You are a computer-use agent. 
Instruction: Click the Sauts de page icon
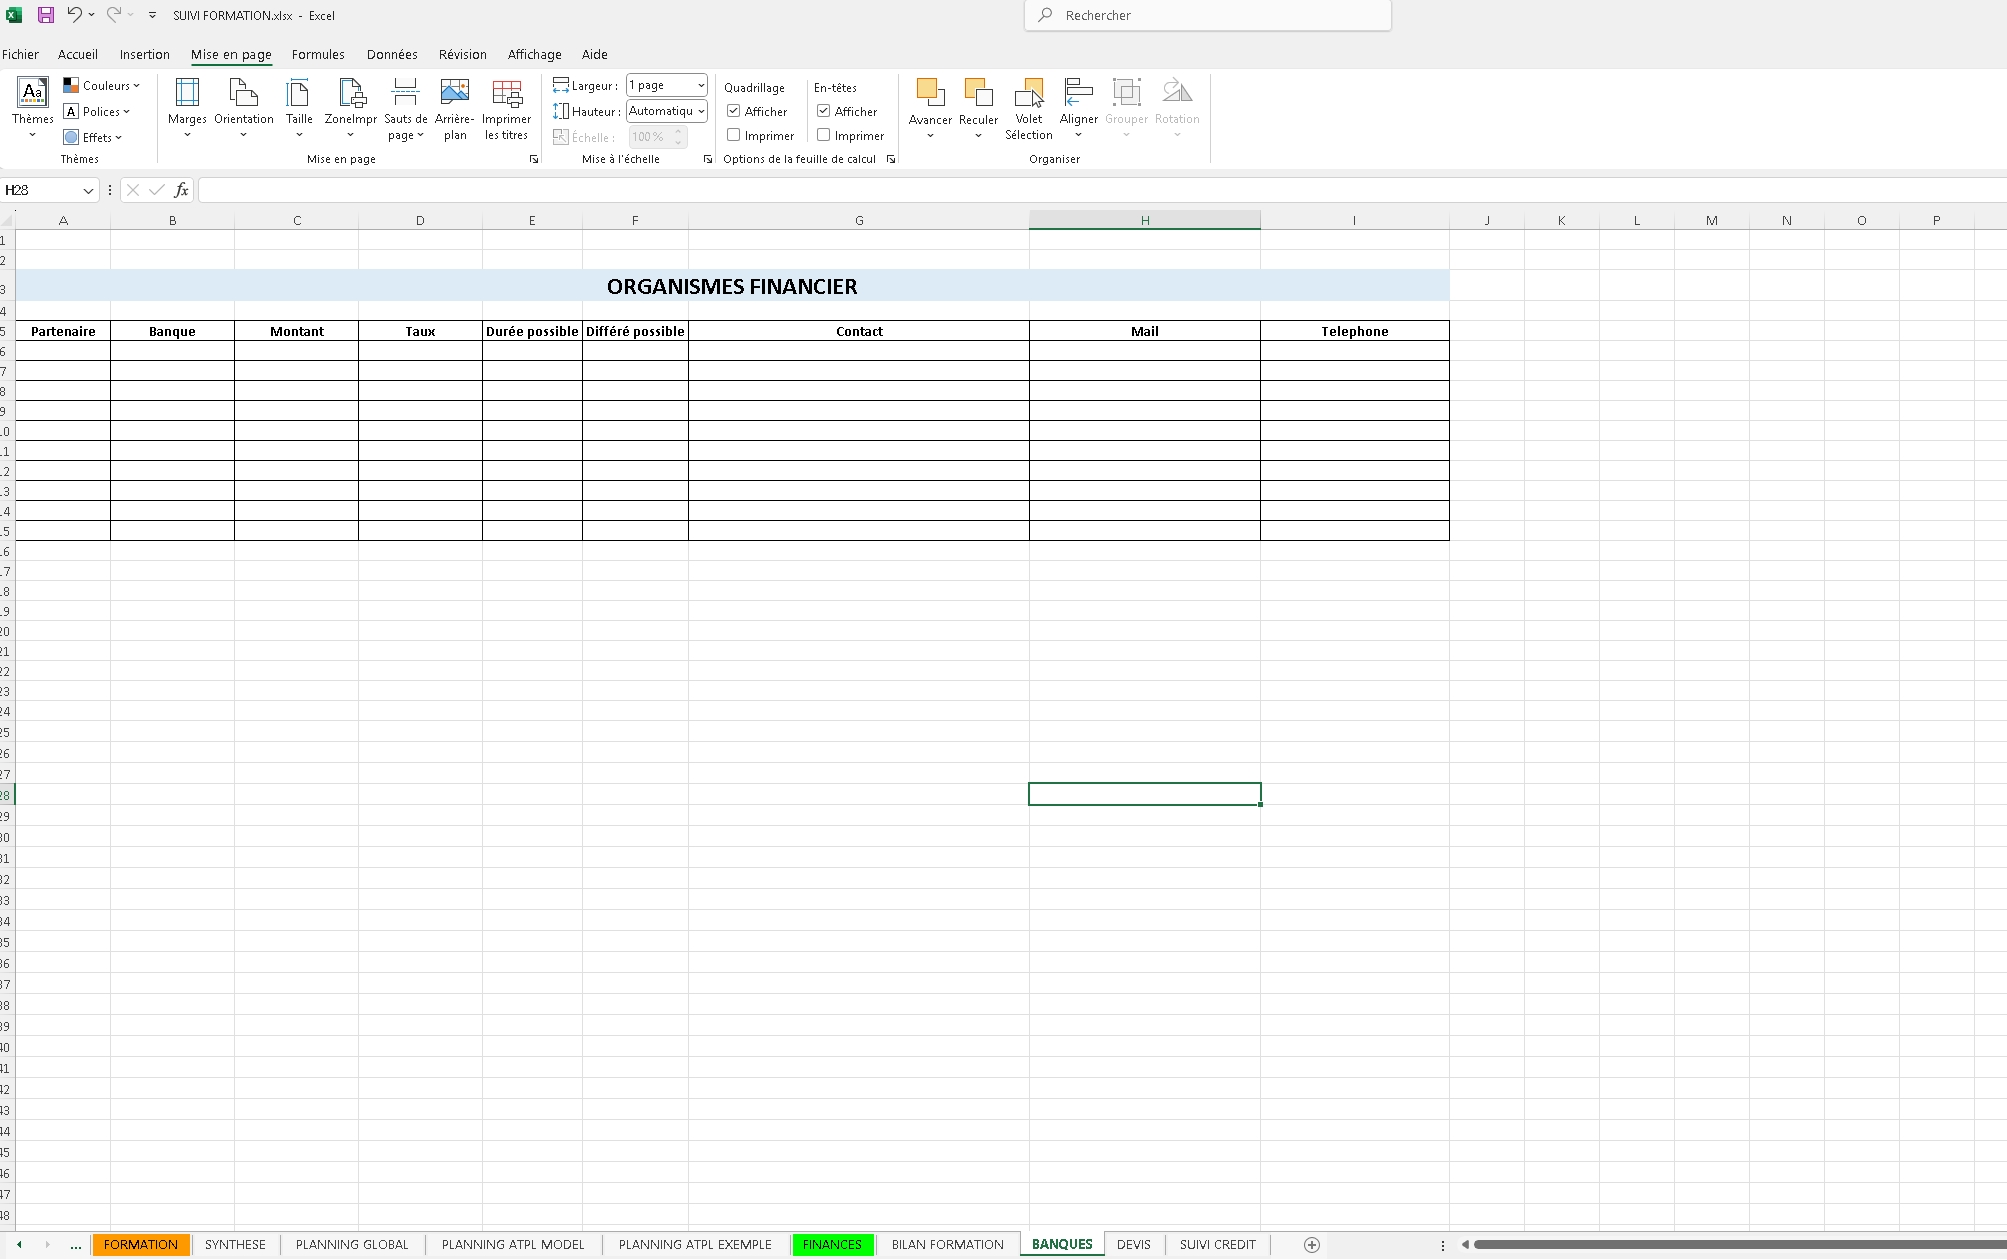click(x=405, y=93)
